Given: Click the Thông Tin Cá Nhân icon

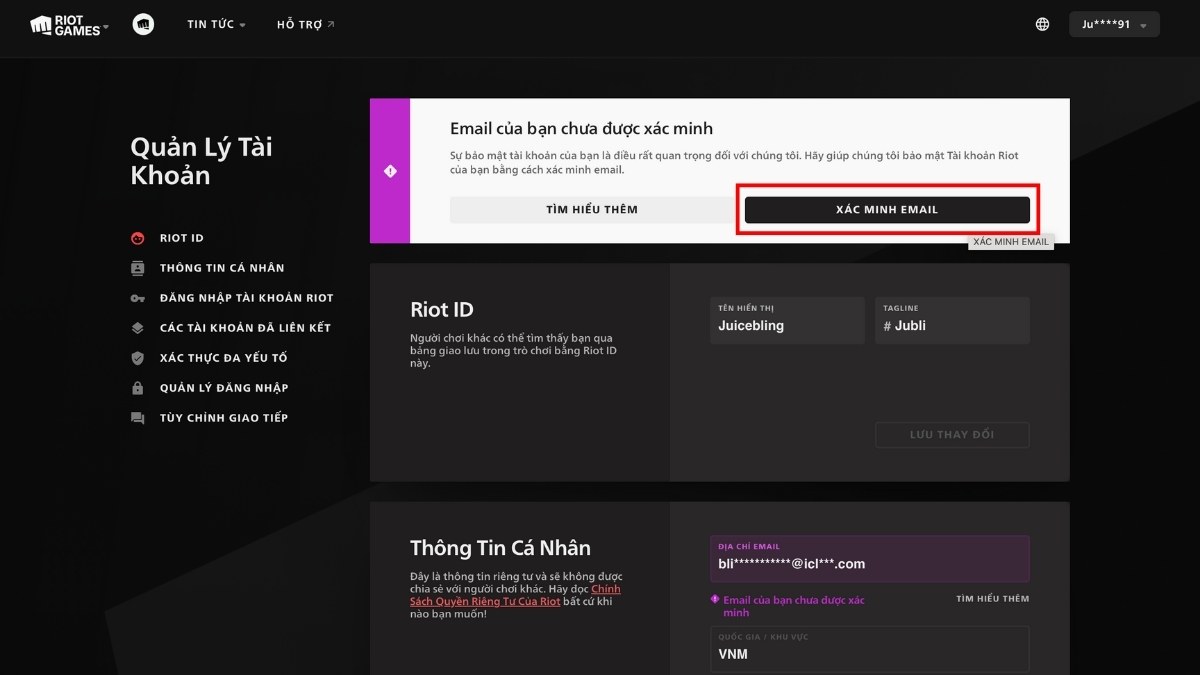Looking at the screenshot, I should (x=138, y=268).
